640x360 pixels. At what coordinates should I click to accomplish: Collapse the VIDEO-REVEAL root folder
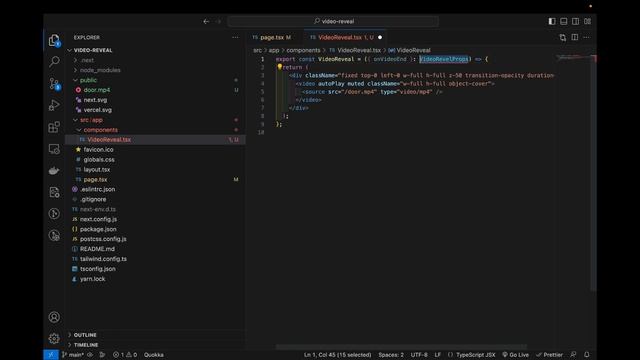pyautogui.click(x=93, y=50)
